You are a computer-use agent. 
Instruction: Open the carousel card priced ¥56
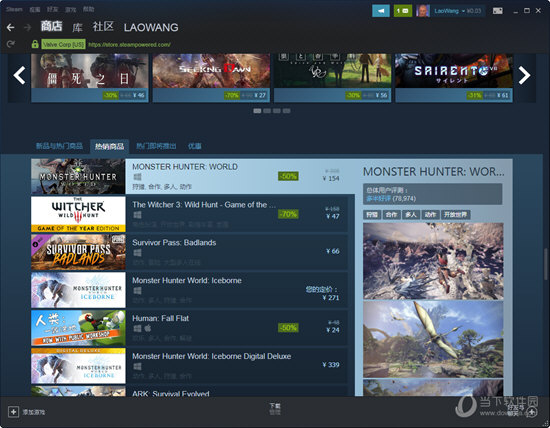click(333, 78)
